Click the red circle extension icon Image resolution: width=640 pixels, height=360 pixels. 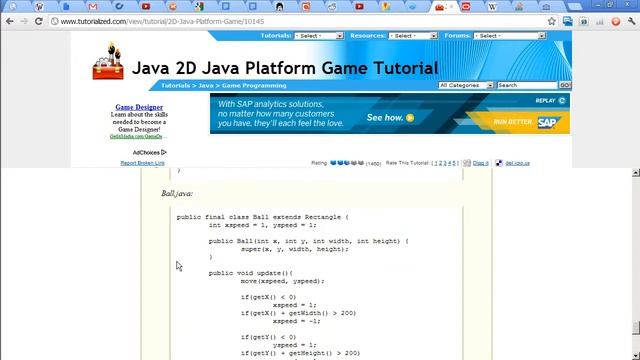pyautogui.click(x=616, y=22)
